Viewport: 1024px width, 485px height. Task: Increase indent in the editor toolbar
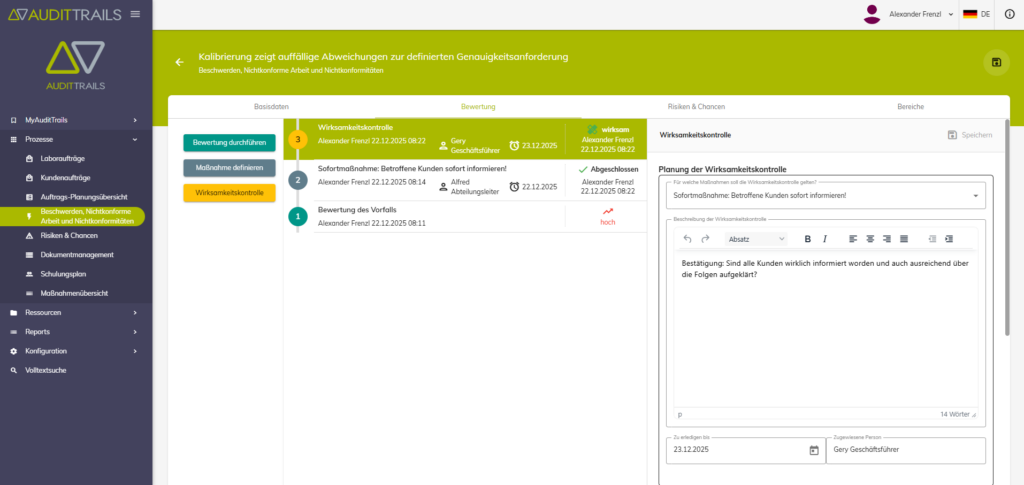point(949,239)
